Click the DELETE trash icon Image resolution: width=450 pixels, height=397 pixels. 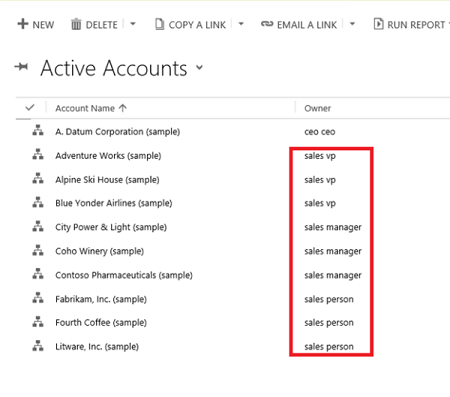tap(76, 24)
